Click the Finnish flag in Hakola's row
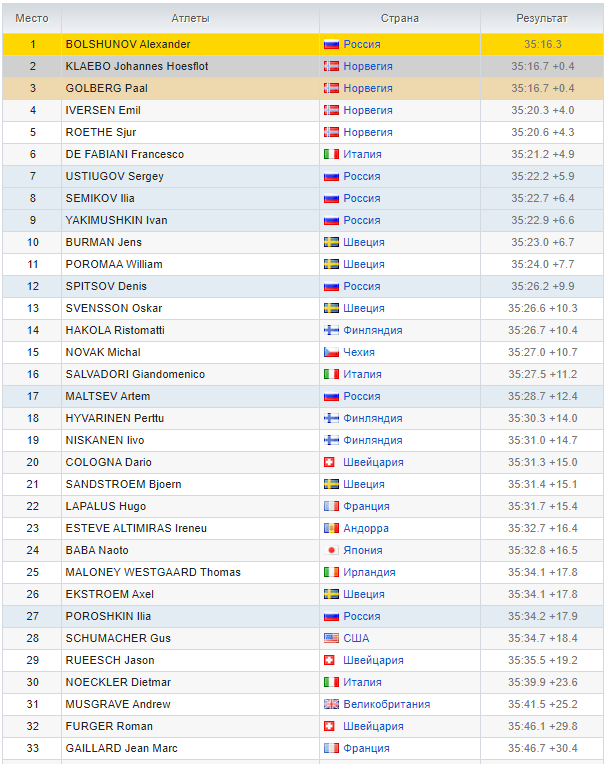Viewport: 607px width, 764px height. pos(331,330)
